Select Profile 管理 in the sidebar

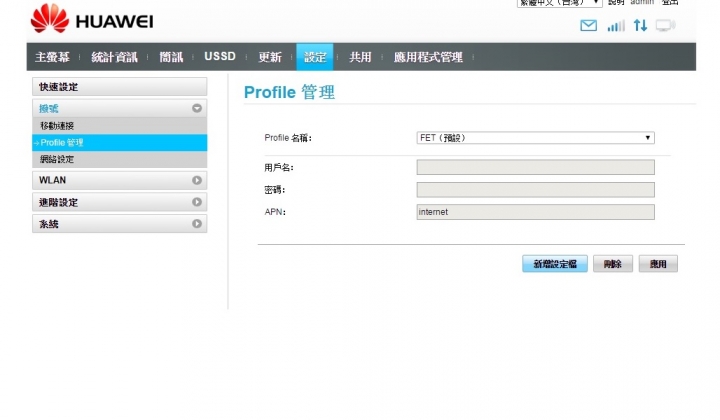tap(119, 142)
